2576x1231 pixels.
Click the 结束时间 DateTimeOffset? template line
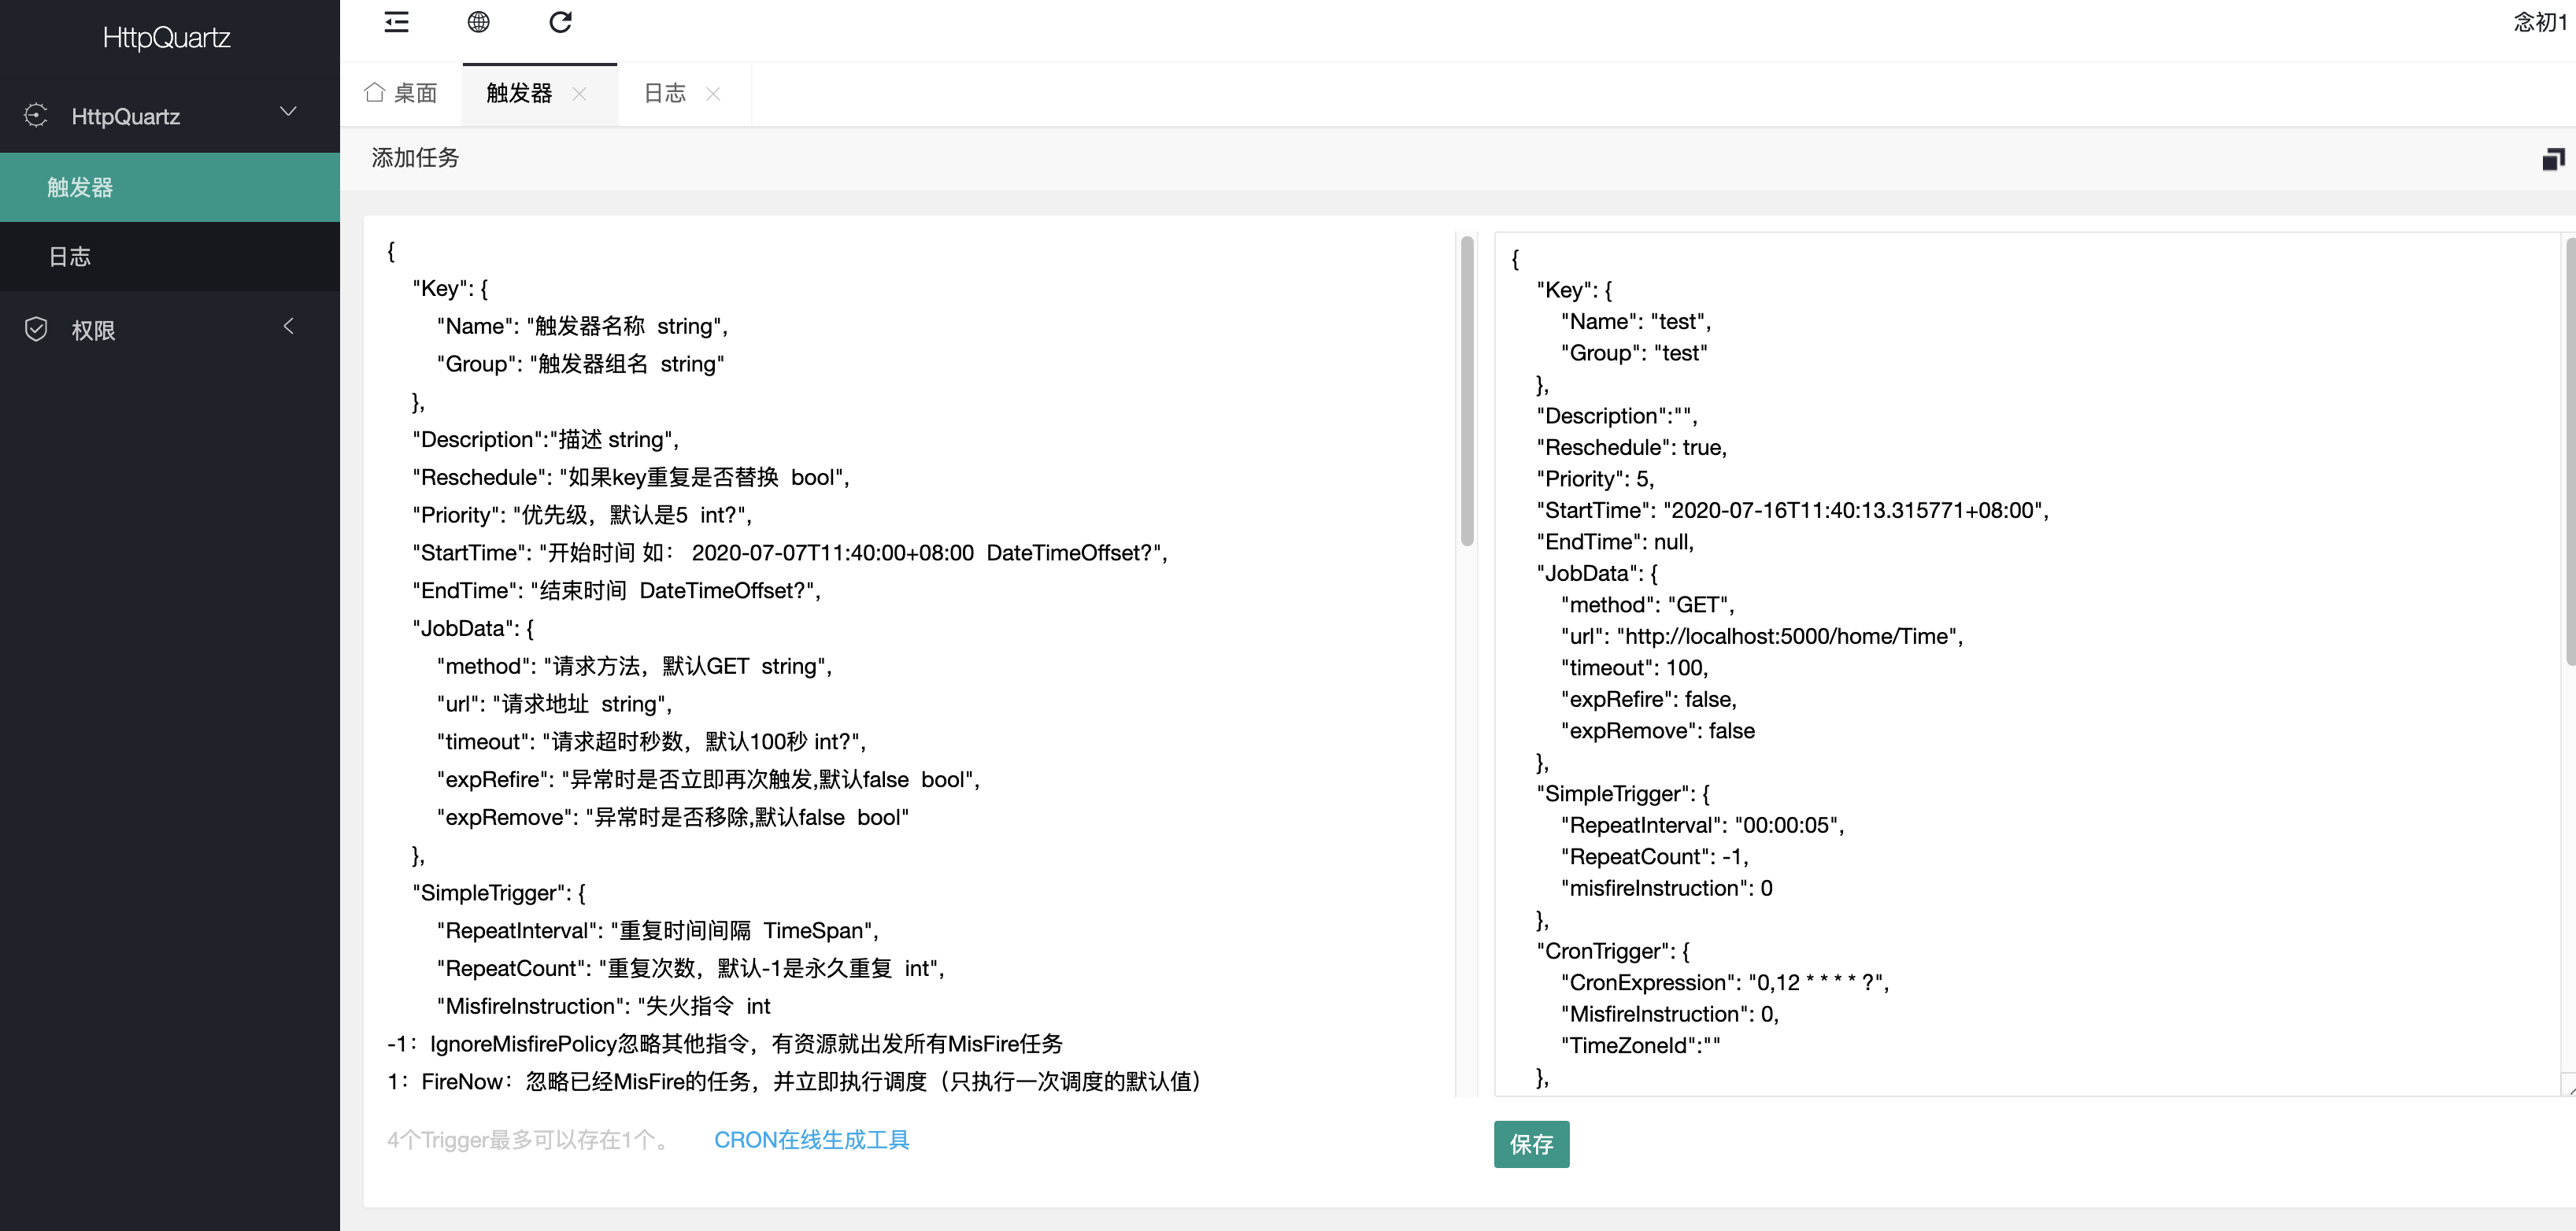(x=616, y=591)
